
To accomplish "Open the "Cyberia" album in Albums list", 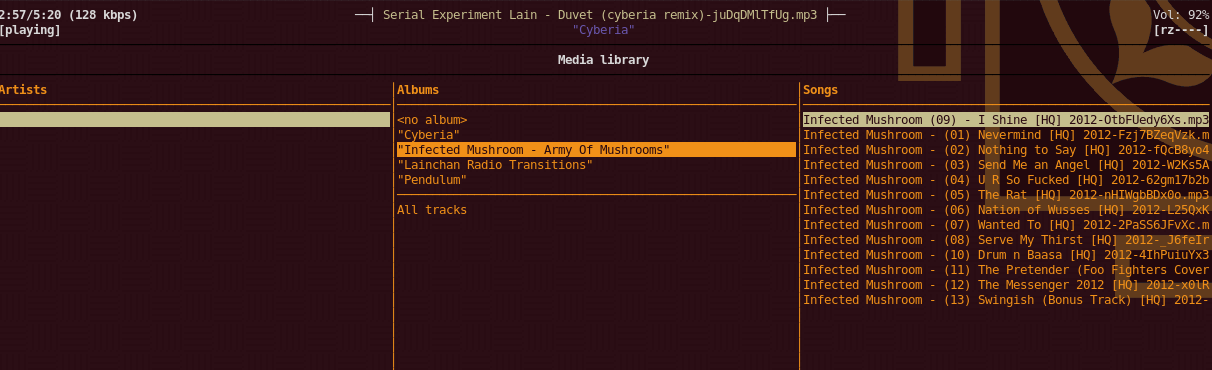I will click(428, 135).
